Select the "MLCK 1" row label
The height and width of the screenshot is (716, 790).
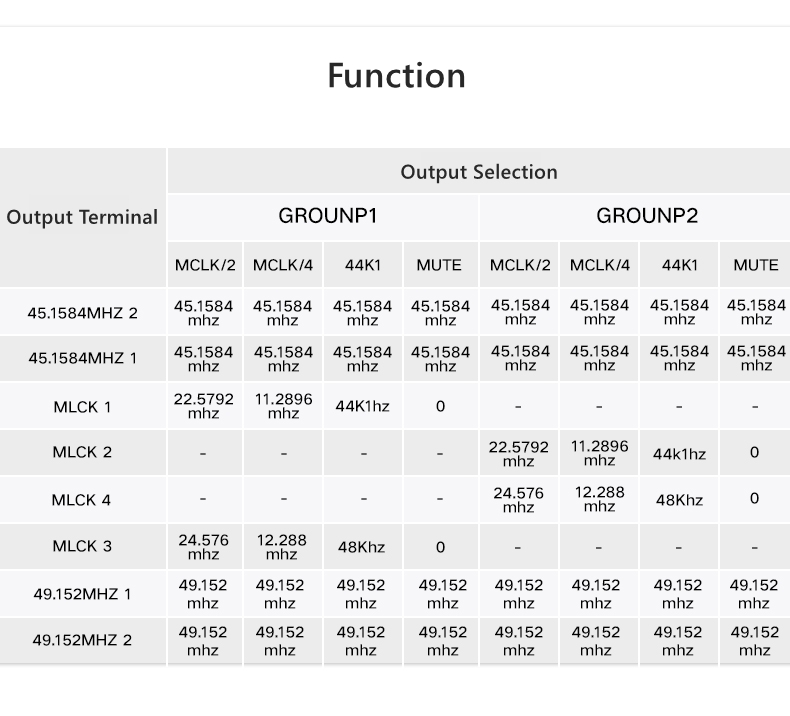[x=82, y=407]
